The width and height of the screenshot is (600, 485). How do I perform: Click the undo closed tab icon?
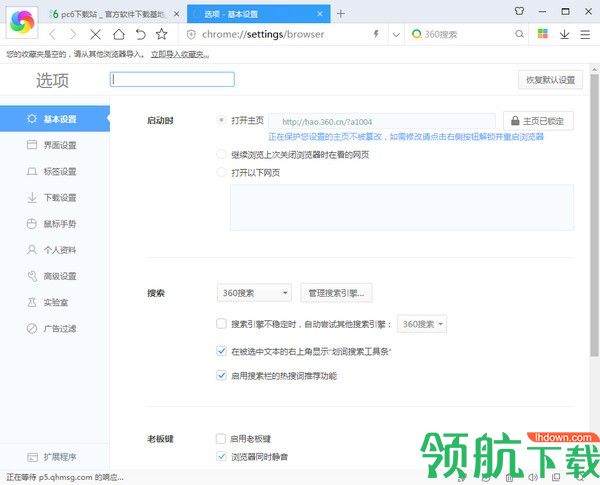pos(140,34)
